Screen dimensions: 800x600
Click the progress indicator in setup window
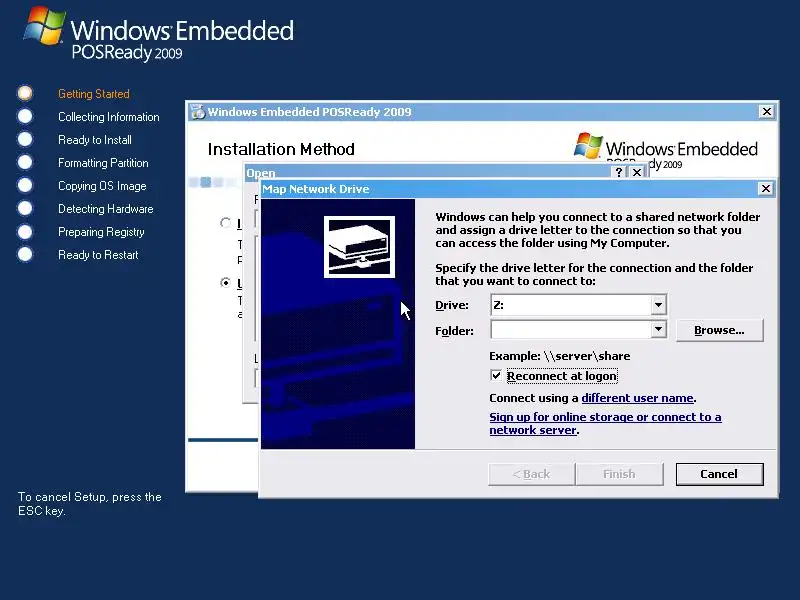(214, 182)
